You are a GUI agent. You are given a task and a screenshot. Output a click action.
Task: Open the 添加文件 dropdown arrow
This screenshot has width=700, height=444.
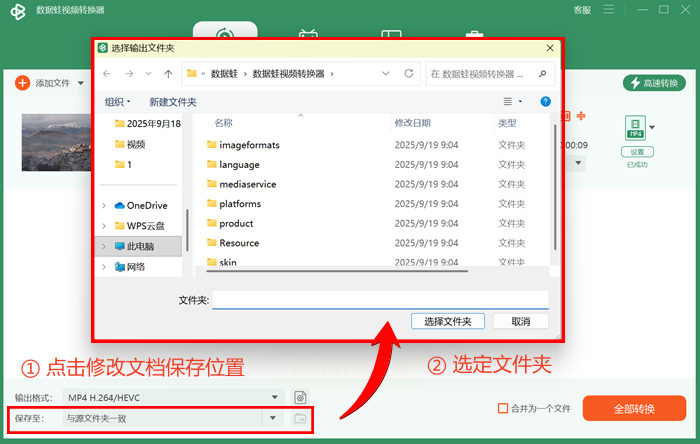click(x=81, y=83)
